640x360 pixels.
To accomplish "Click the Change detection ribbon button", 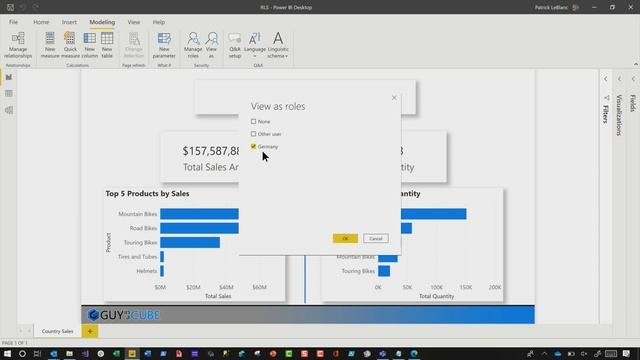I will [x=134, y=45].
